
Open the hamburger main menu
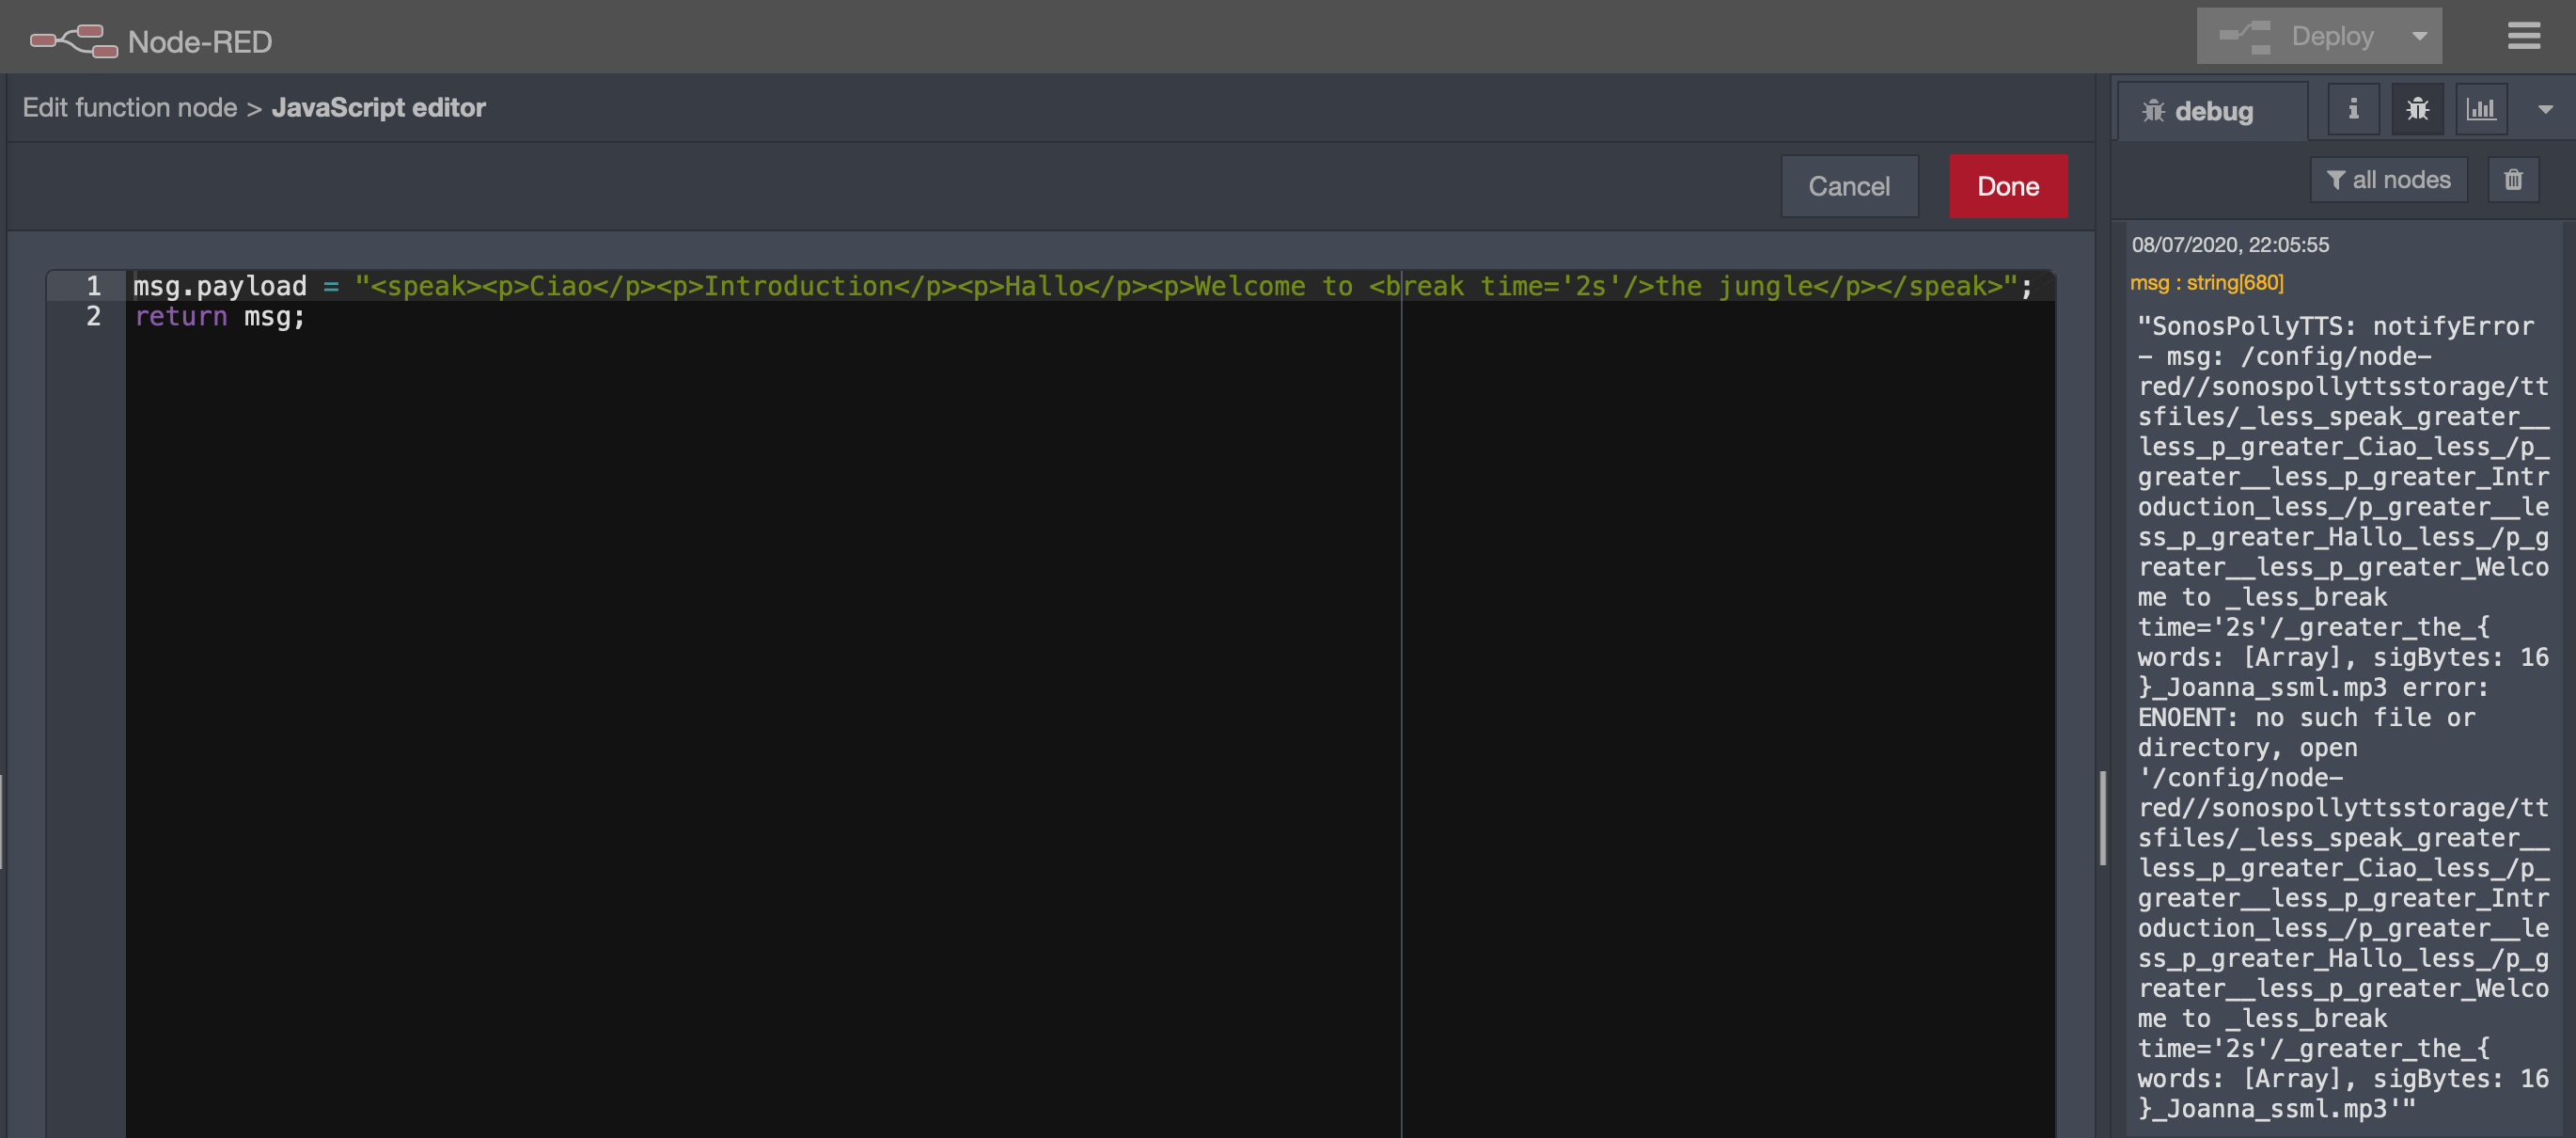click(x=2524, y=37)
